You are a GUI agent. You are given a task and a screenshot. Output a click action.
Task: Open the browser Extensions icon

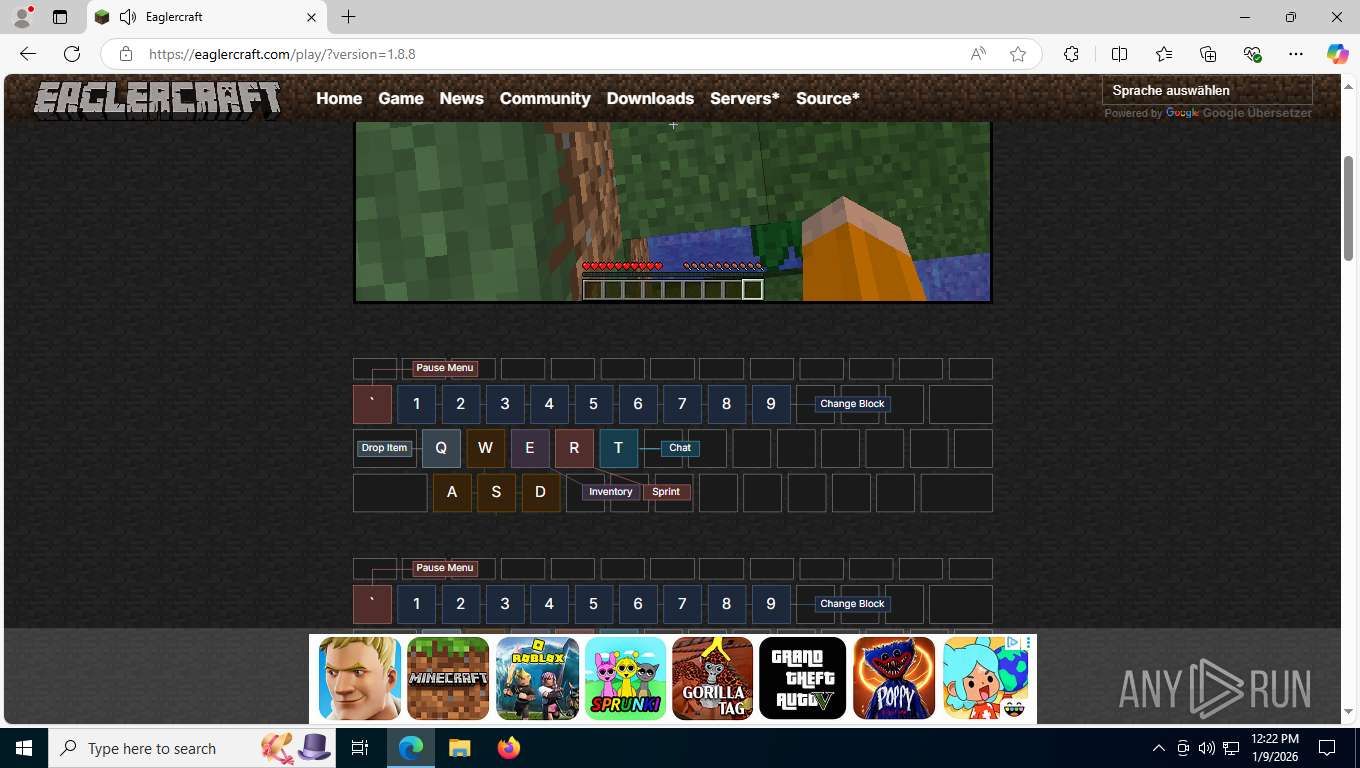click(x=1071, y=54)
